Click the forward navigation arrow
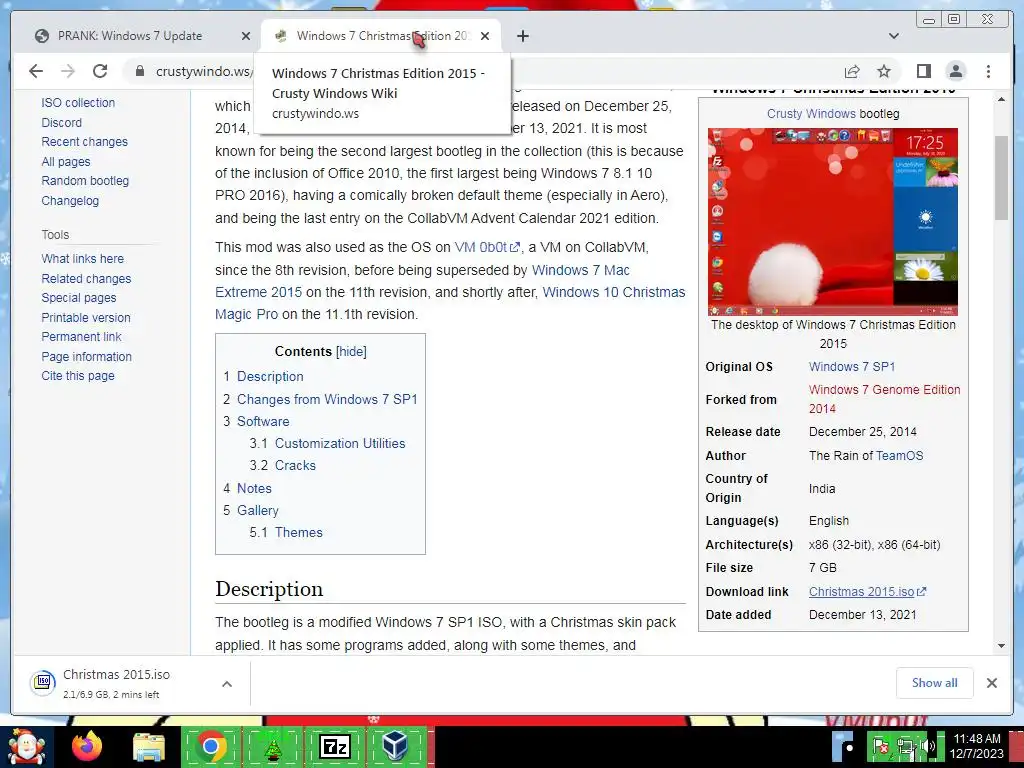1024x768 pixels. point(68,71)
